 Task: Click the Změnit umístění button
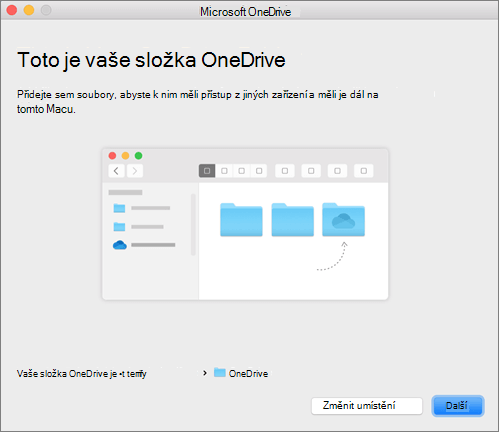click(x=367, y=406)
